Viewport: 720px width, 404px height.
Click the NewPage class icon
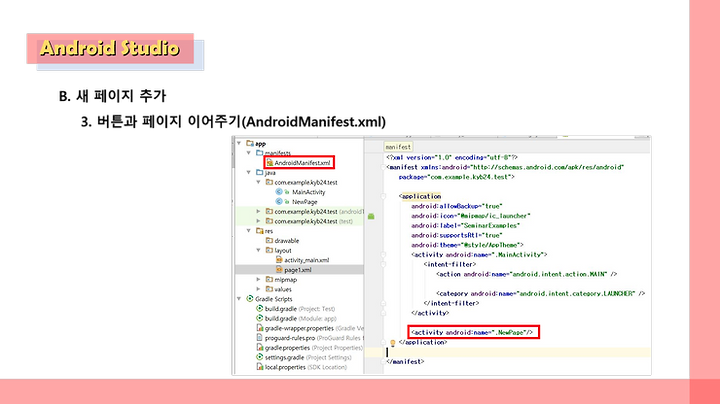(x=279, y=202)
